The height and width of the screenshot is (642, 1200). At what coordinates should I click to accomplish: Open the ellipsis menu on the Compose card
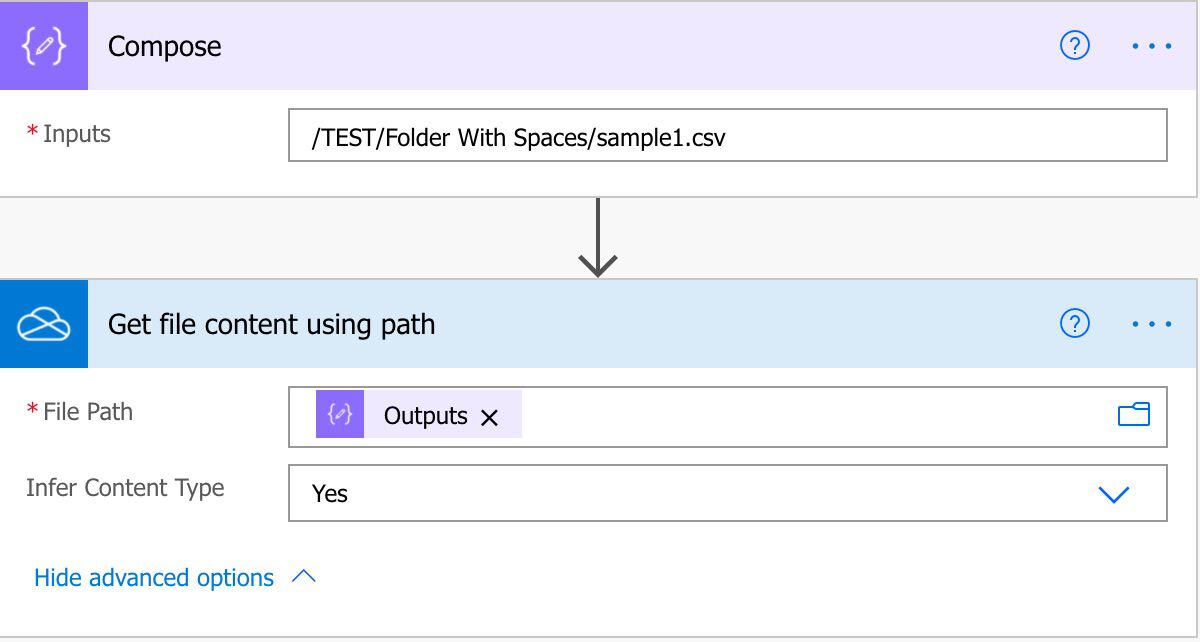point(1152,45)
